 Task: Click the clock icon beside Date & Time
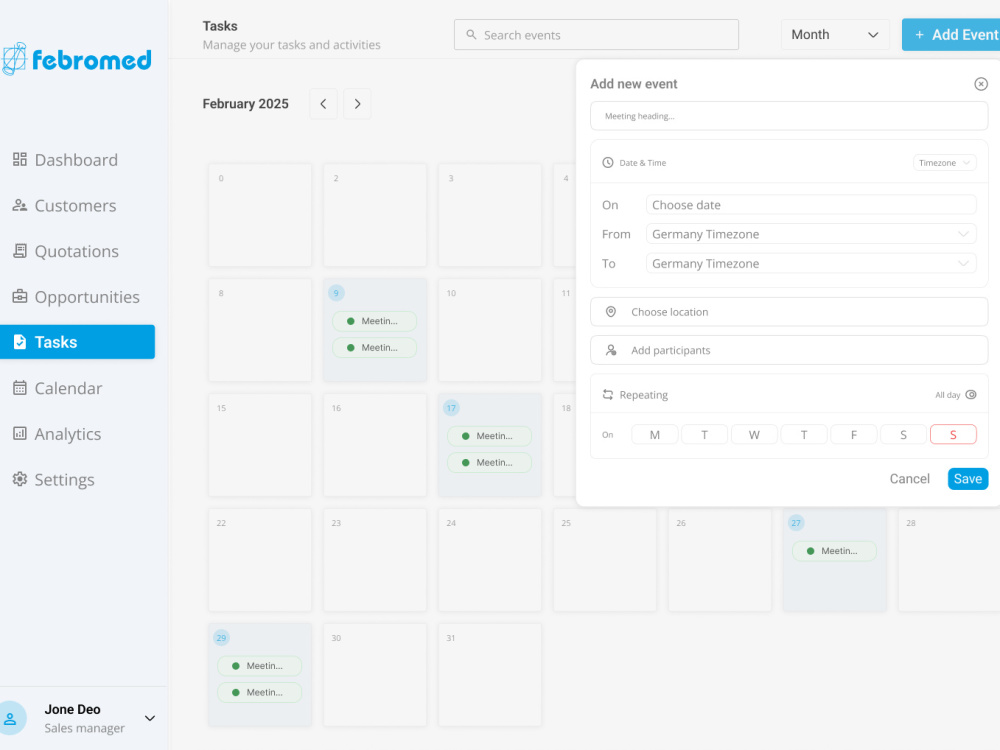tap(608, 163)
